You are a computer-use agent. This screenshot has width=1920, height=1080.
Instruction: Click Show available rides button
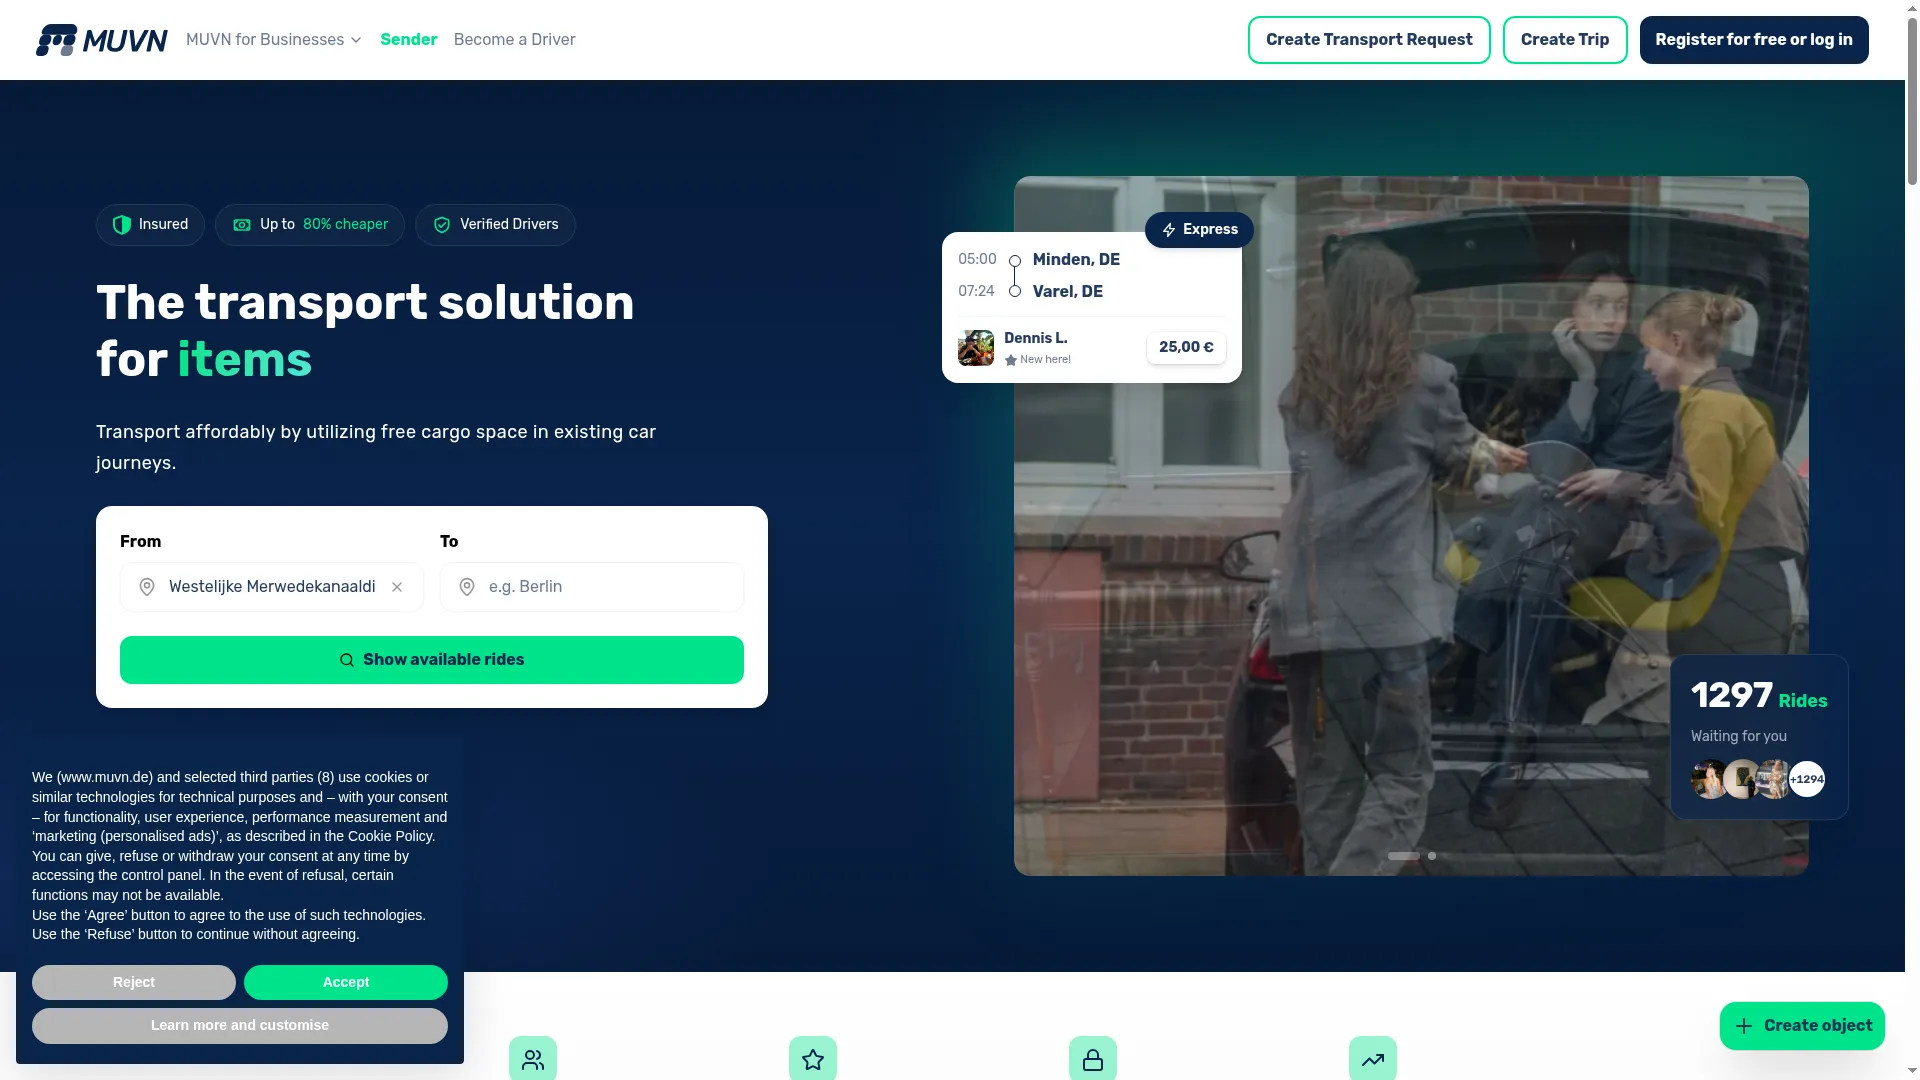coord(432,660)
